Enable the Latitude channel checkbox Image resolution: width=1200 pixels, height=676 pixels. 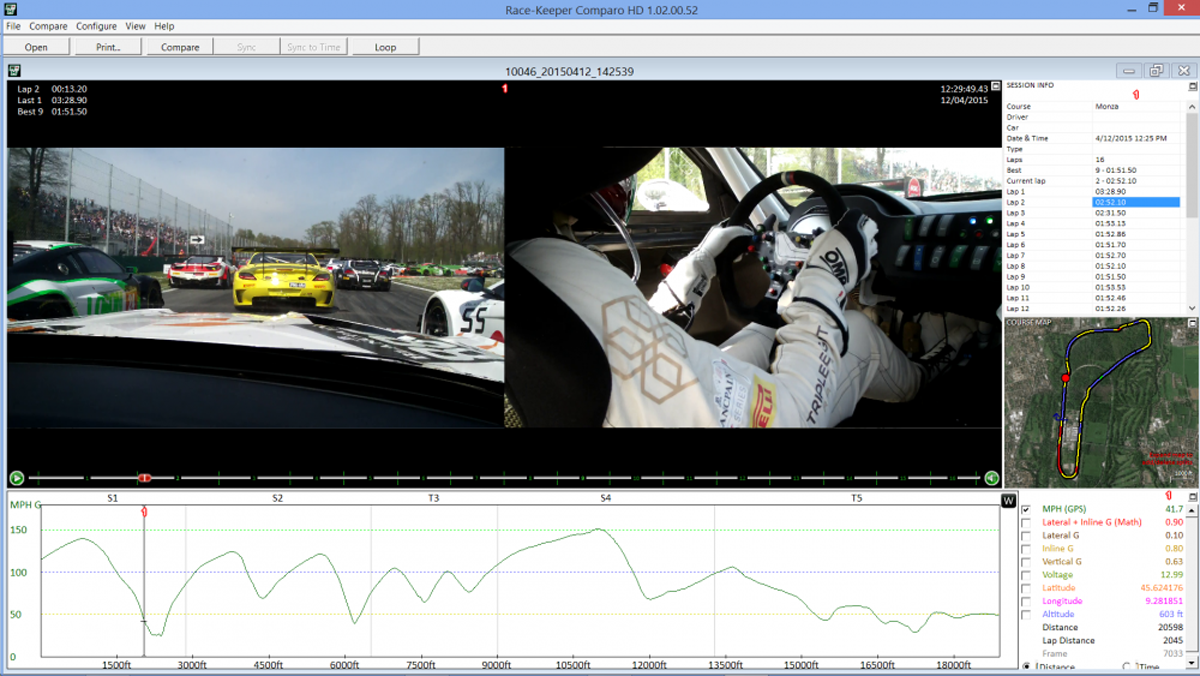[1026, 588]
